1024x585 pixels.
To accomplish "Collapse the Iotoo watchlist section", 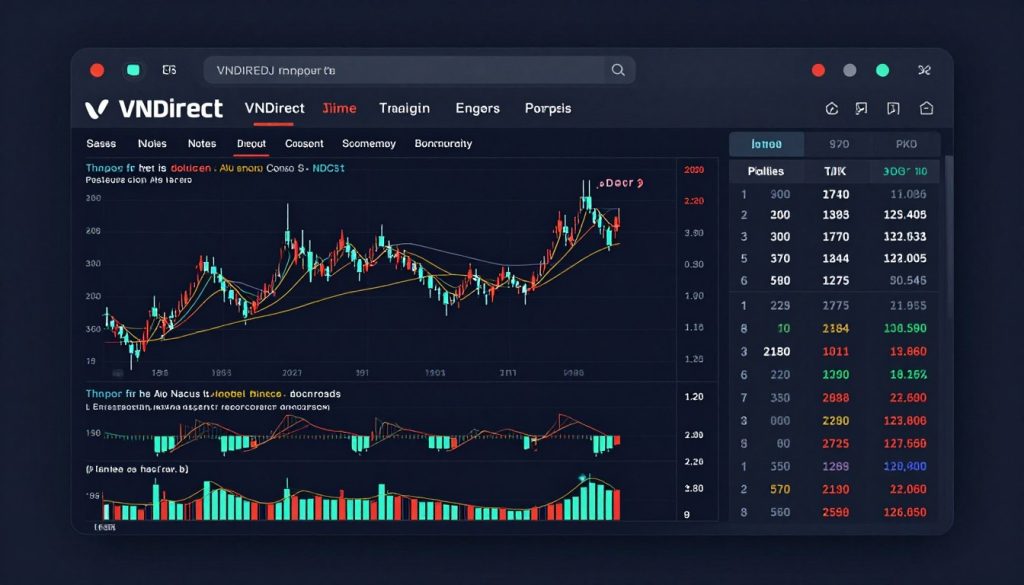I will pos(766,144).
